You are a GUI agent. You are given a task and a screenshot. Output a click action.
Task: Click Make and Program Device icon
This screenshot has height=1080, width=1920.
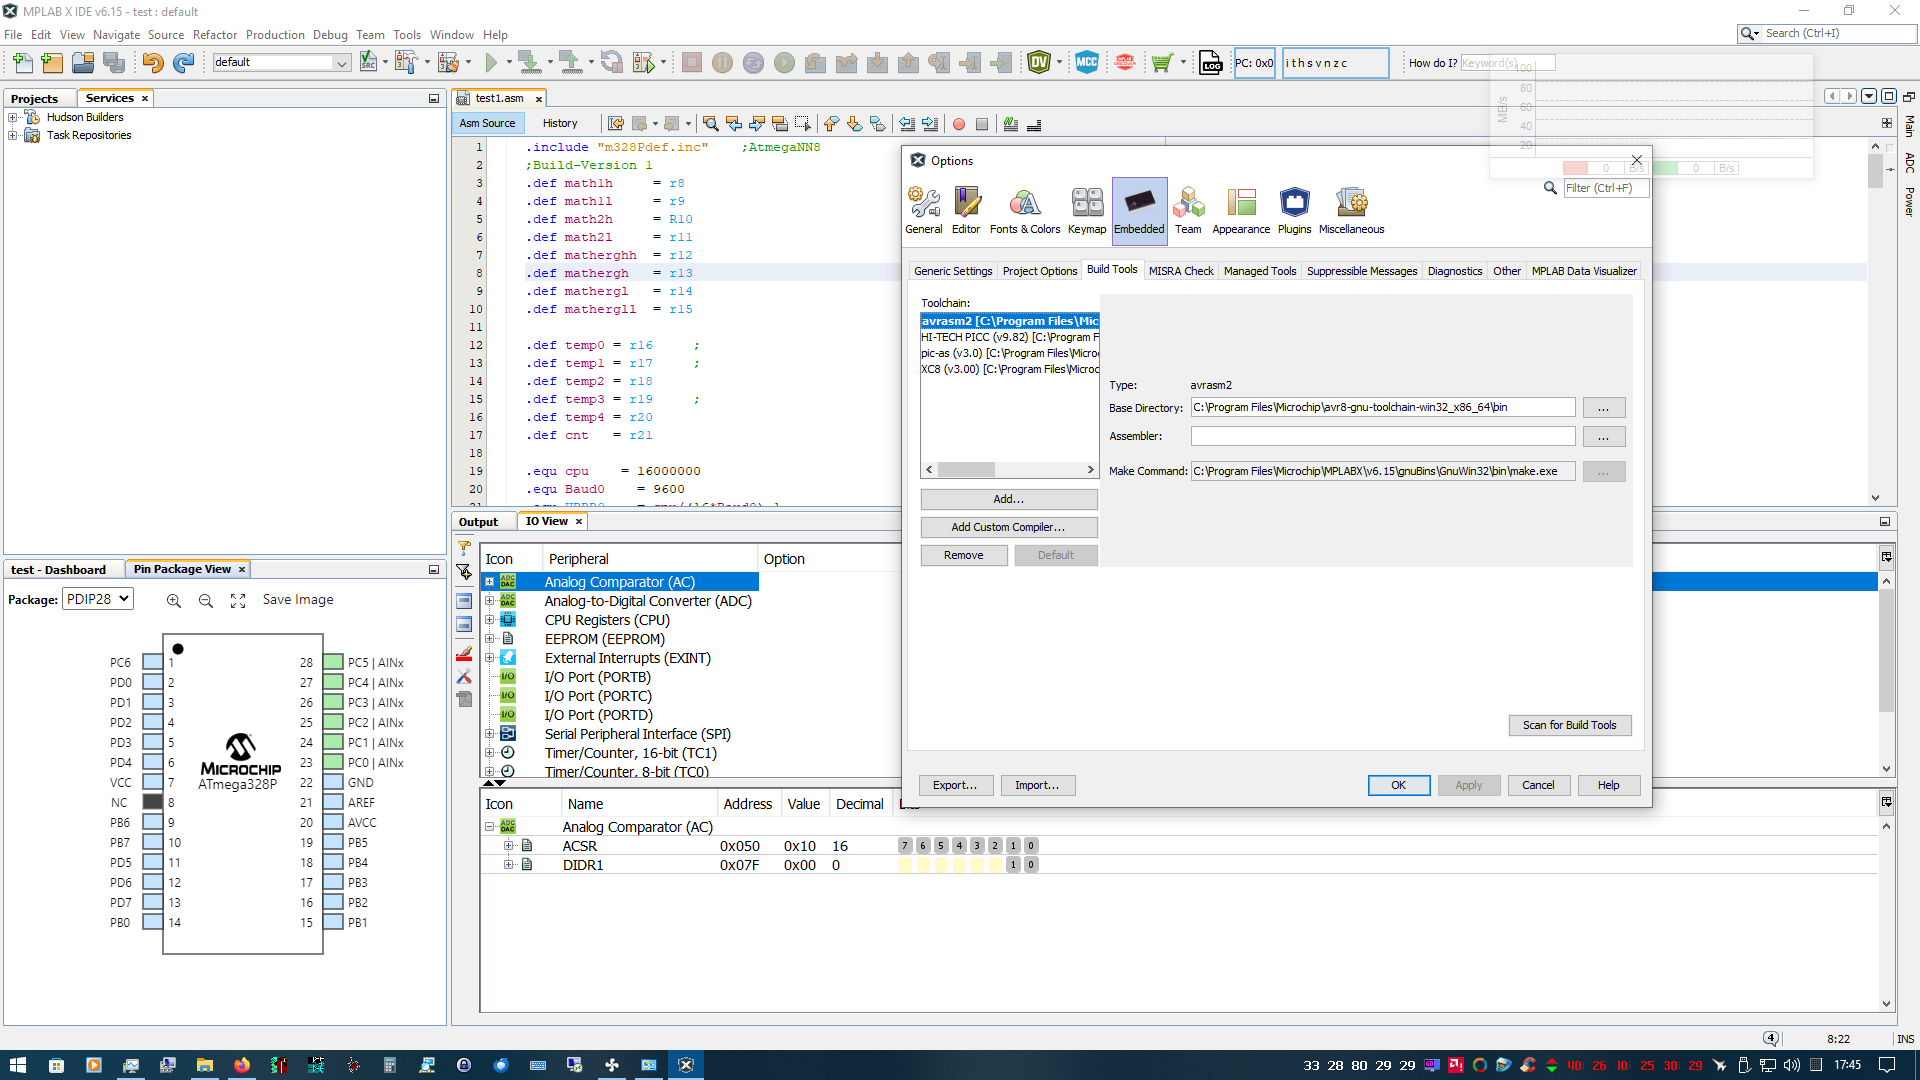click(x=530, y=63)
